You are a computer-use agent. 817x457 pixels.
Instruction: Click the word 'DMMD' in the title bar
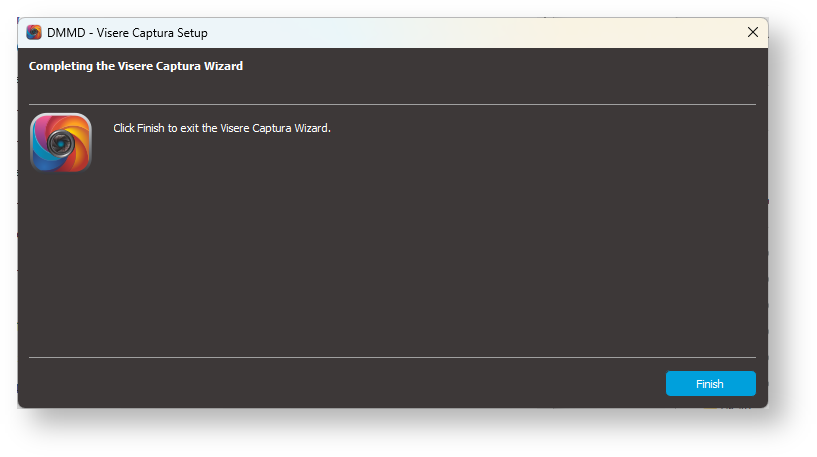pyautogui.click(x=66, y=32)
